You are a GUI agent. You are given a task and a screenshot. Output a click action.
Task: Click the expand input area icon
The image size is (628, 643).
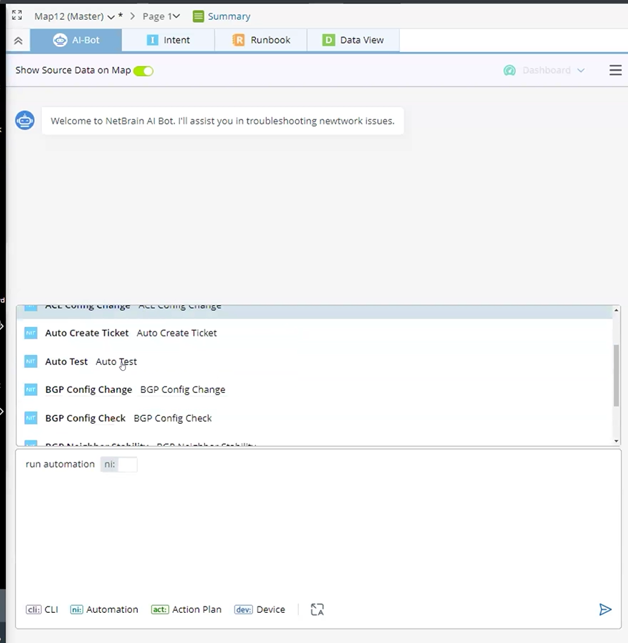(x=317, y=609)
